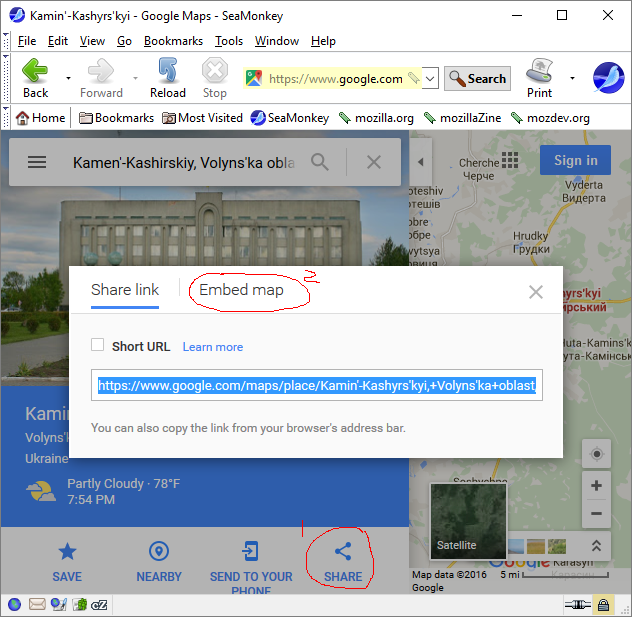Zoom out the map with minus
The width and height of the screenshot is (632, 617).
(597, 513)
